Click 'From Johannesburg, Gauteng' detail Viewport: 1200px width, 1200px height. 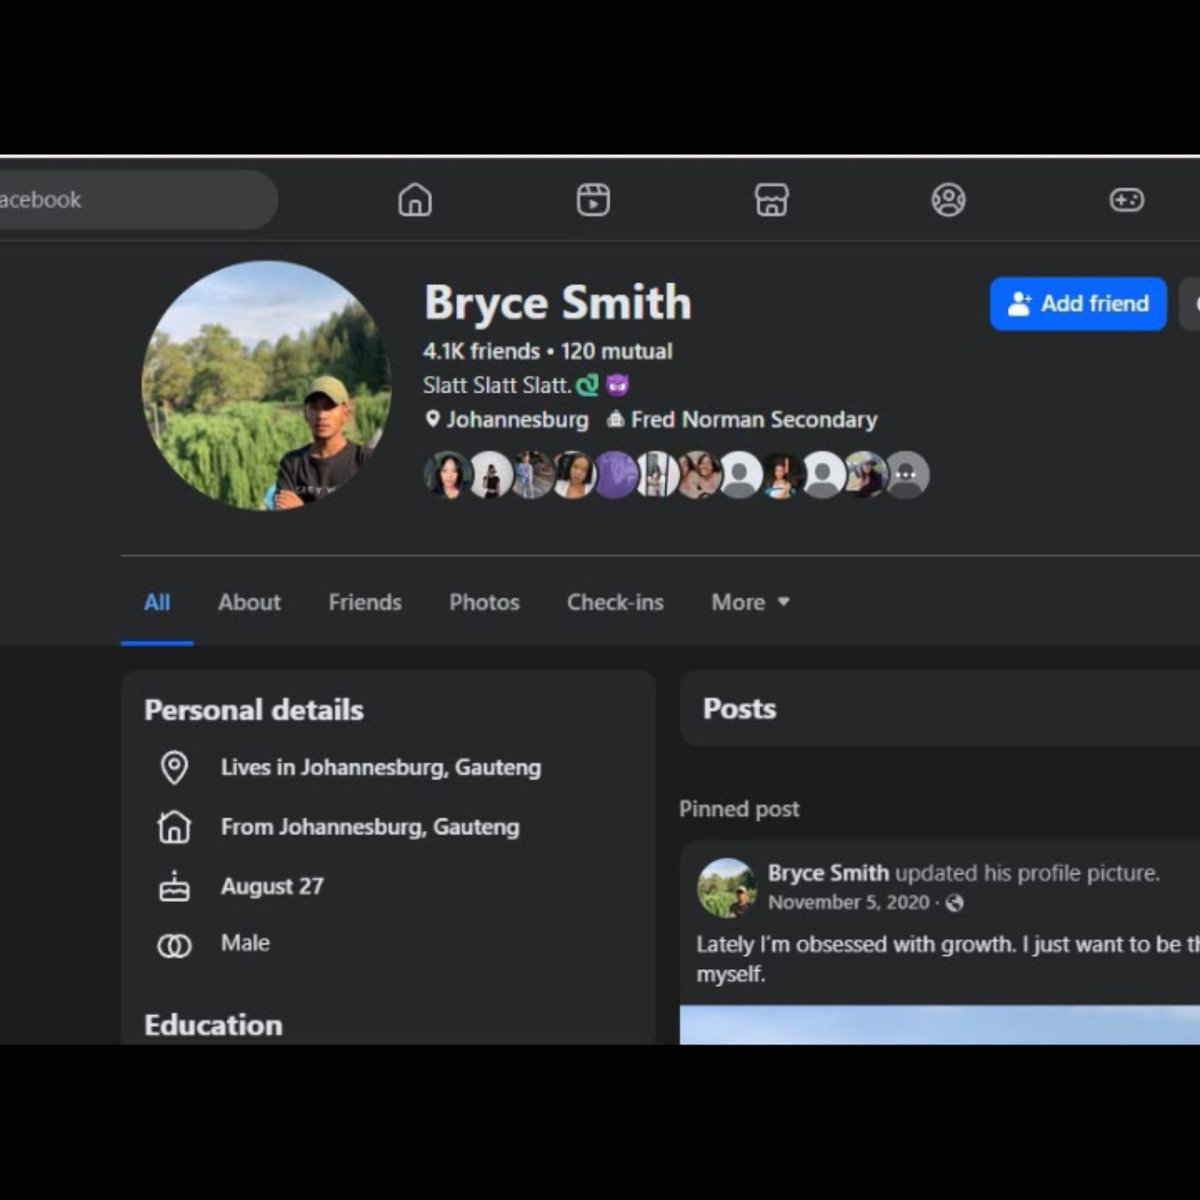point(370,827)
